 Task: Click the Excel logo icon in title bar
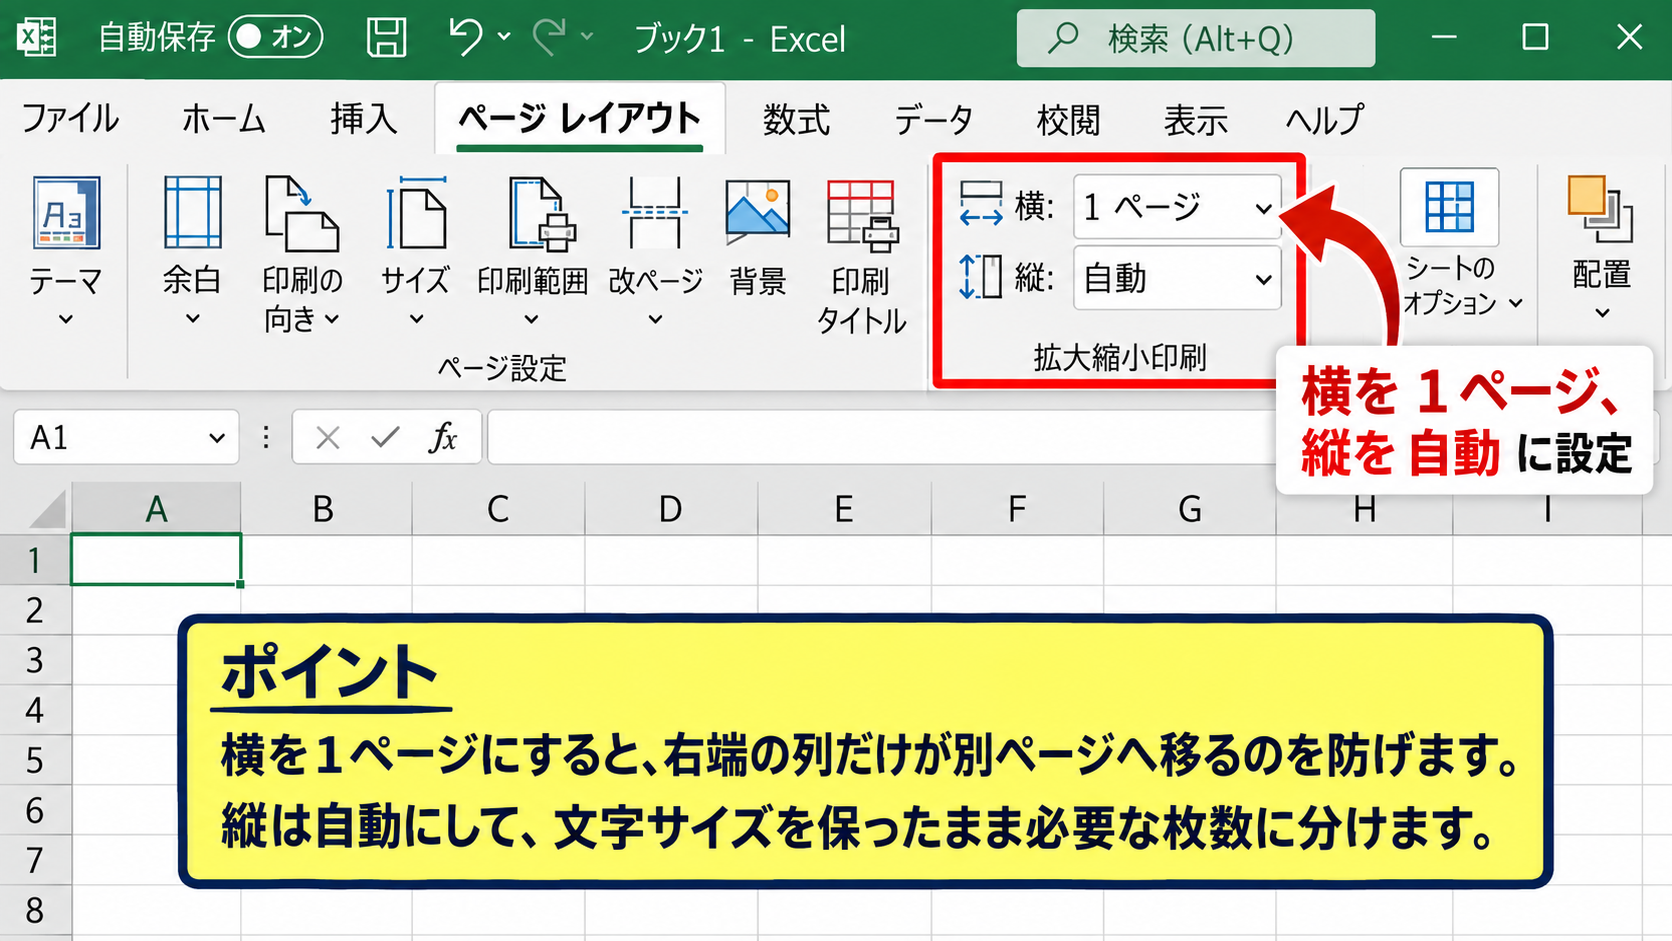tap(36, 38)
